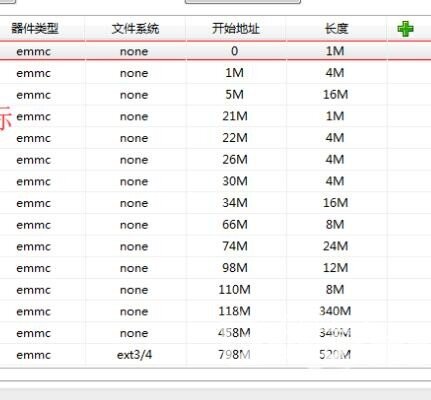Click none in the 118M row

pyautogui.click(x=134, y=312)
